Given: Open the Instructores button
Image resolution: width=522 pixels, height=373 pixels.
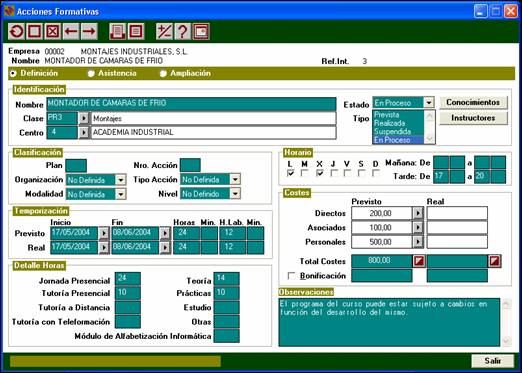Looking at the screenshot, I should (473, 118).
